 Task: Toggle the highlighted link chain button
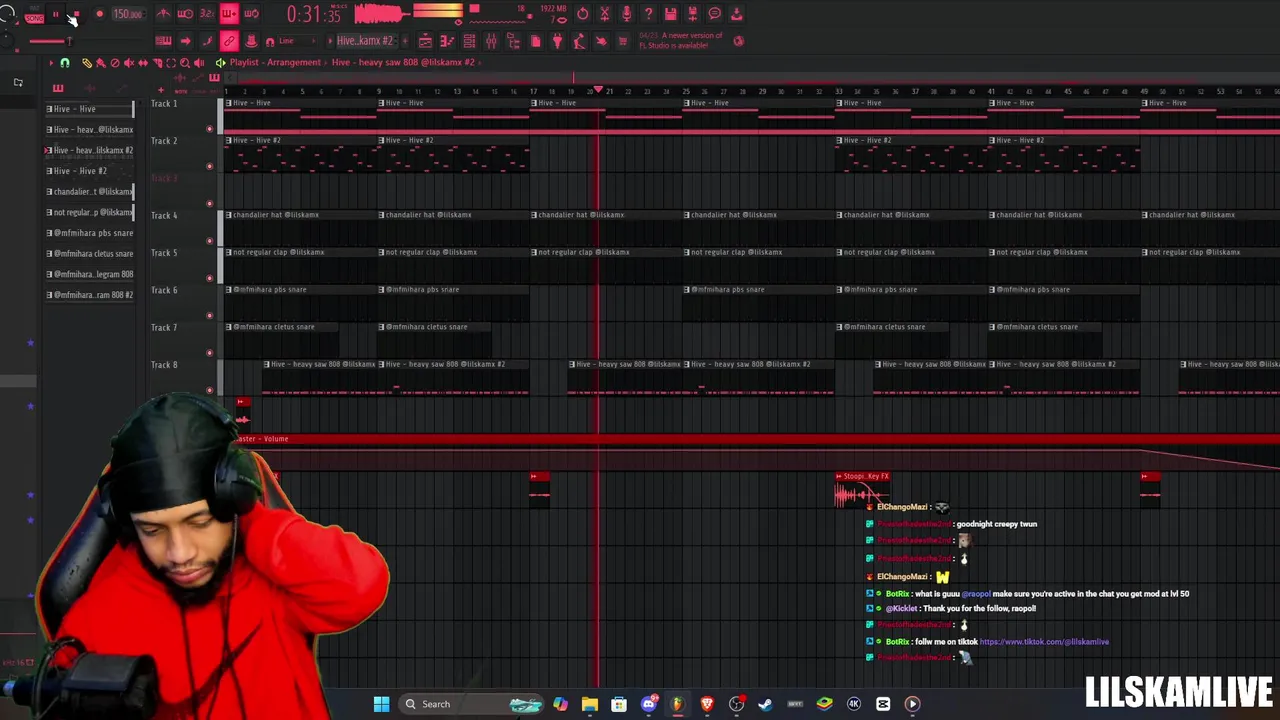pyautogui.click(x=229, y=41)
